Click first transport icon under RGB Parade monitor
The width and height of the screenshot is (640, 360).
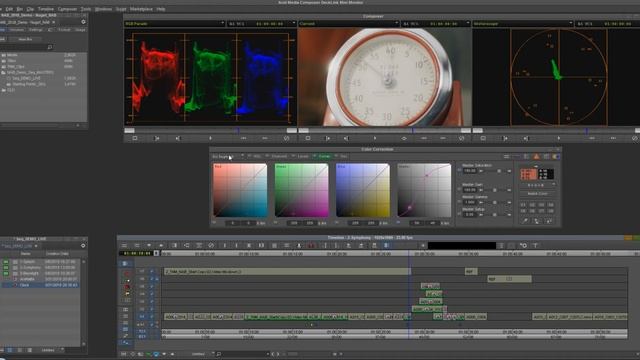pos(135,138)
